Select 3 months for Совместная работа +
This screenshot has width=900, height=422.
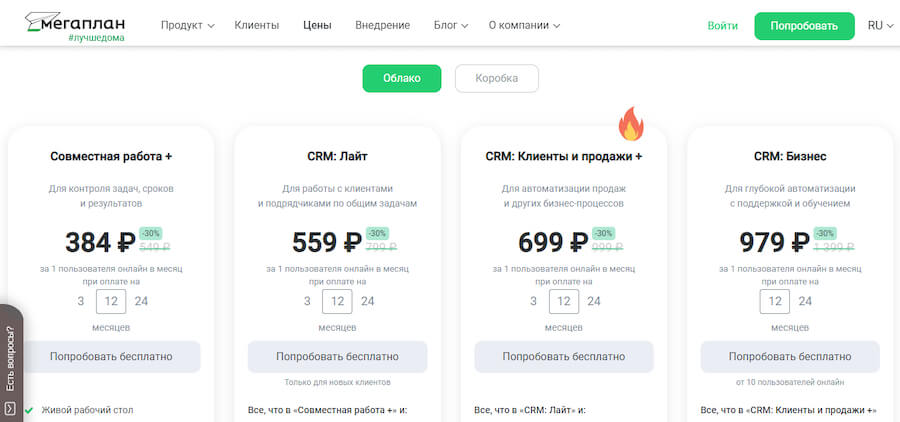79,301
